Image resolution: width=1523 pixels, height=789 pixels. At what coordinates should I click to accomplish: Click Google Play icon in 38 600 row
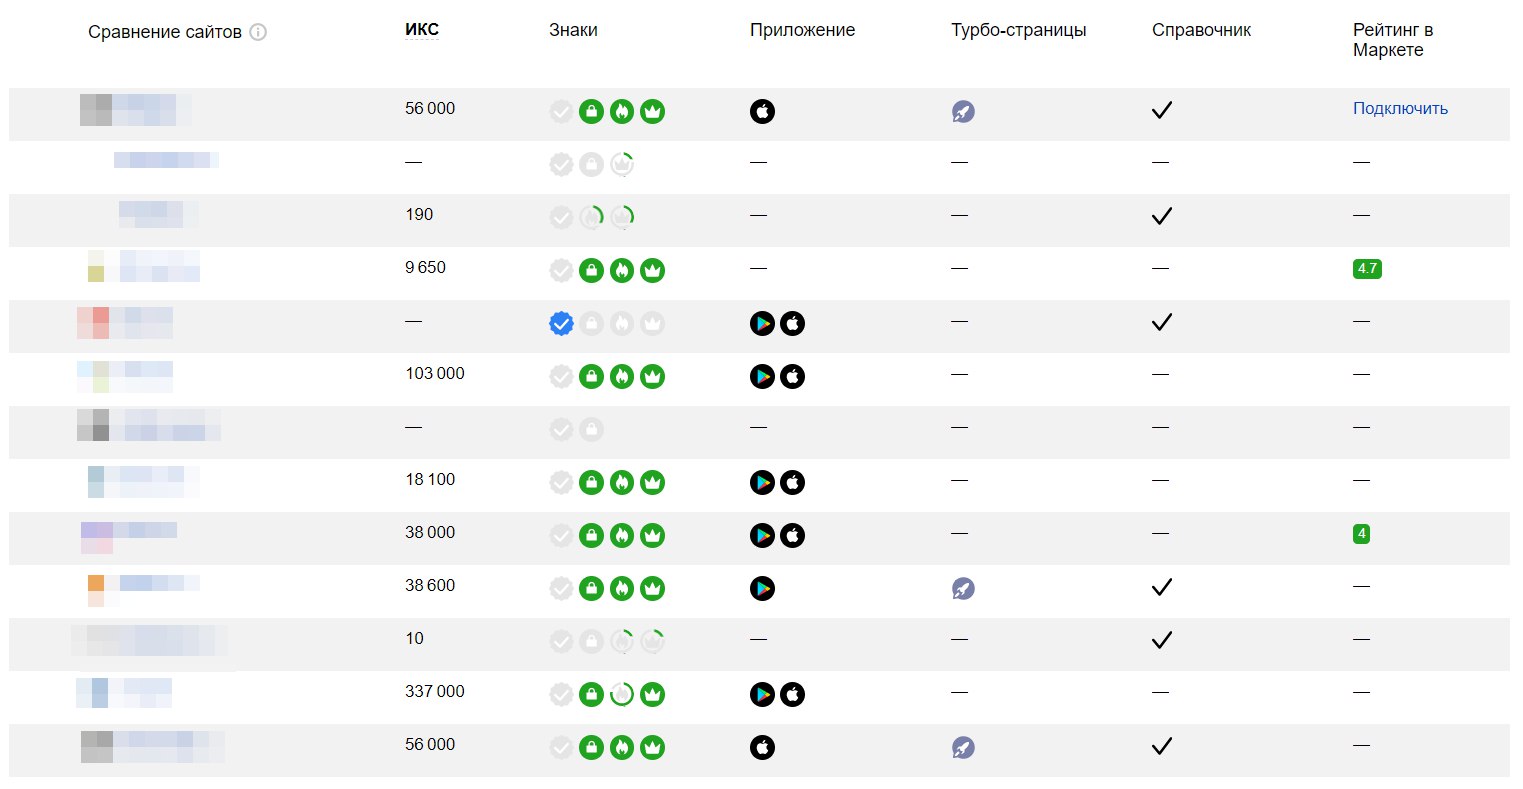pyautogui.click(x=762, y=588)
